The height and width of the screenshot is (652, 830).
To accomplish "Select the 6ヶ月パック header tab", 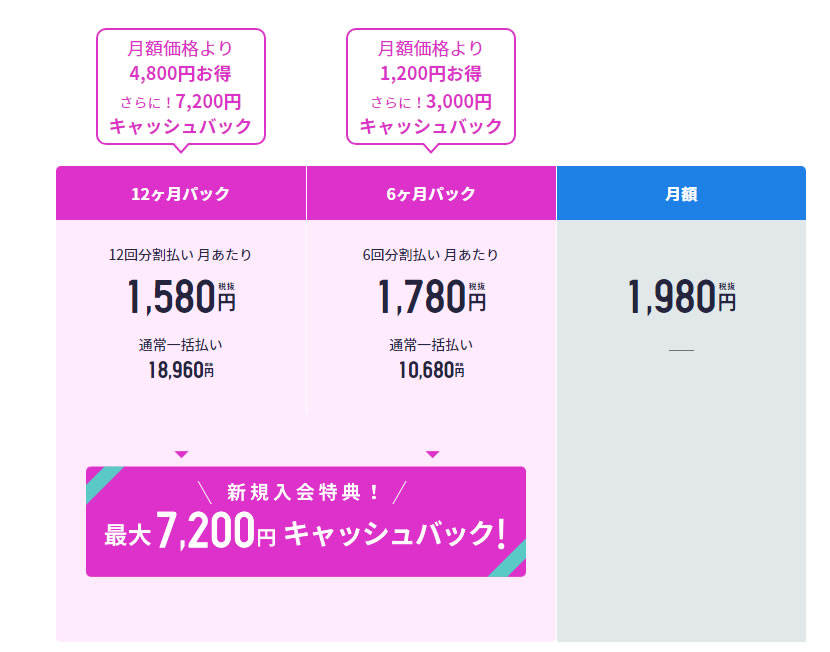I will click(431, 193).
